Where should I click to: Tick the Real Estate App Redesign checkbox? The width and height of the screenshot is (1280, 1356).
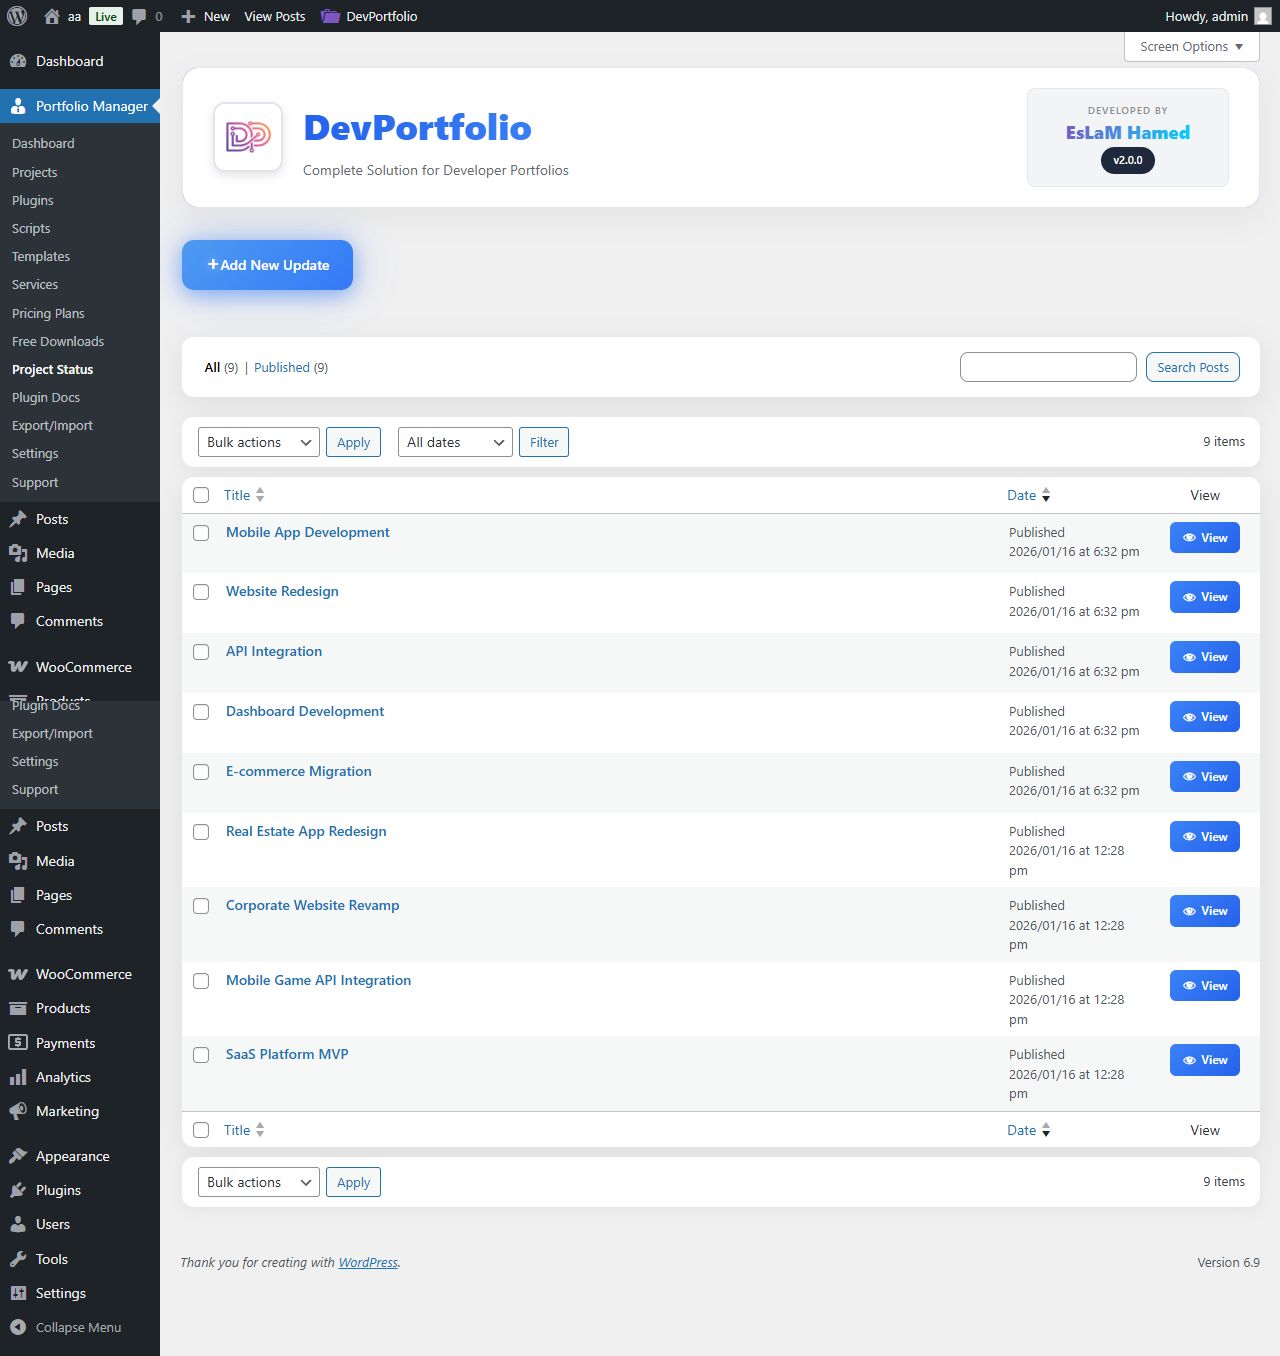coord(201,832)
